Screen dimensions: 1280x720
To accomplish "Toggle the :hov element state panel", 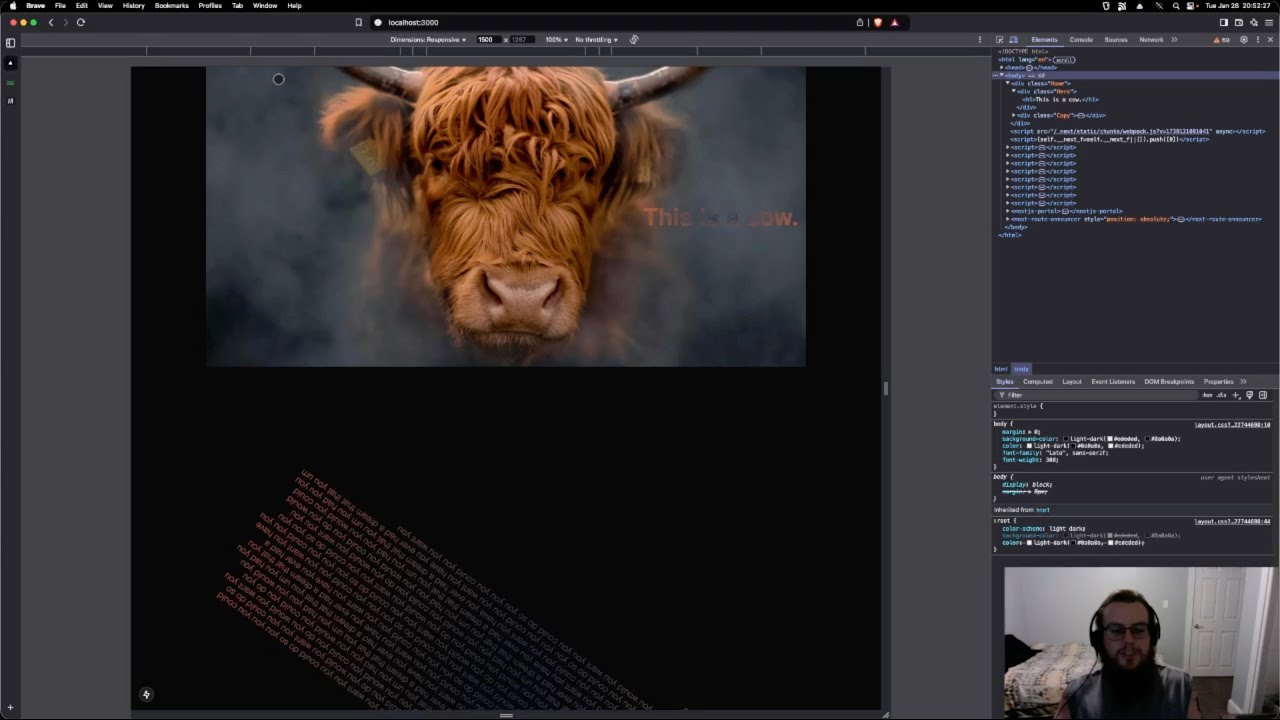I will click(x=1208, y=395).
